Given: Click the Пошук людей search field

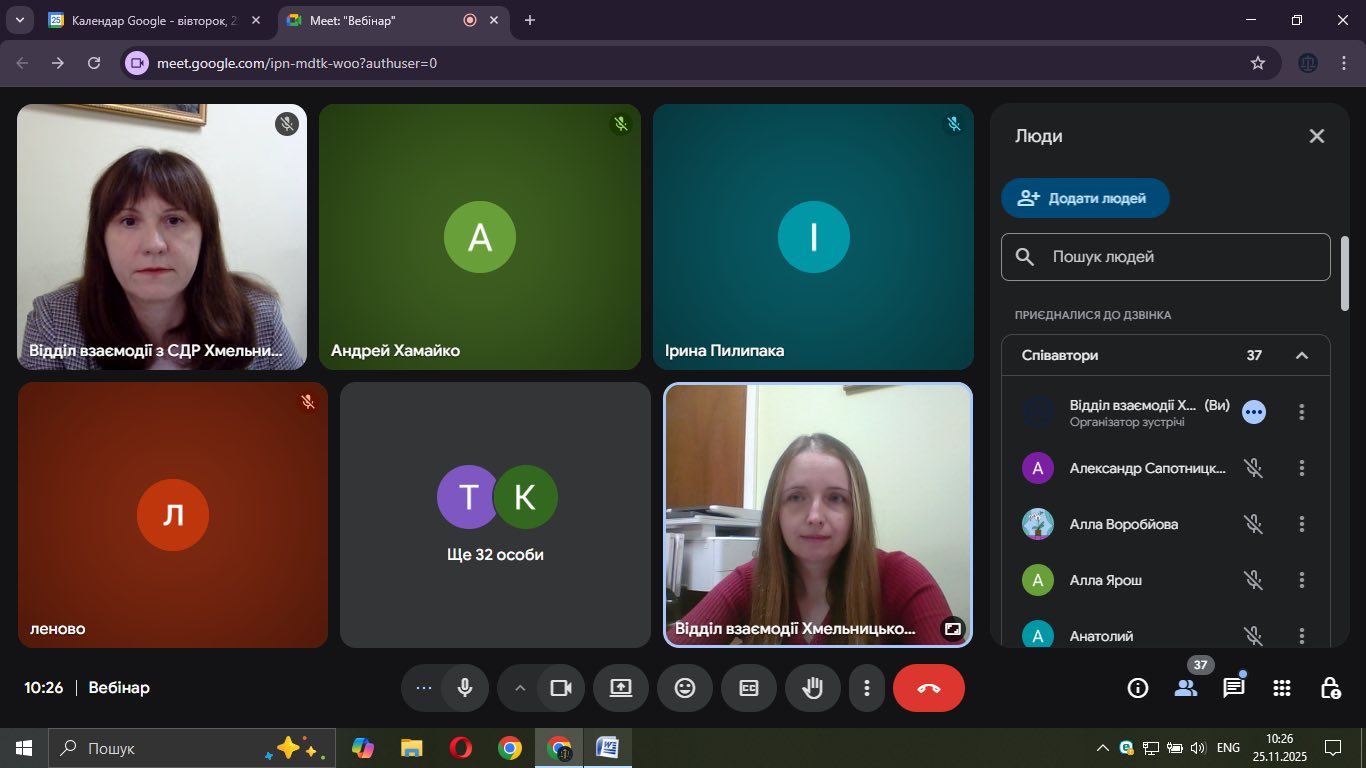Looking at the screenshot, I should (1180, 257).
